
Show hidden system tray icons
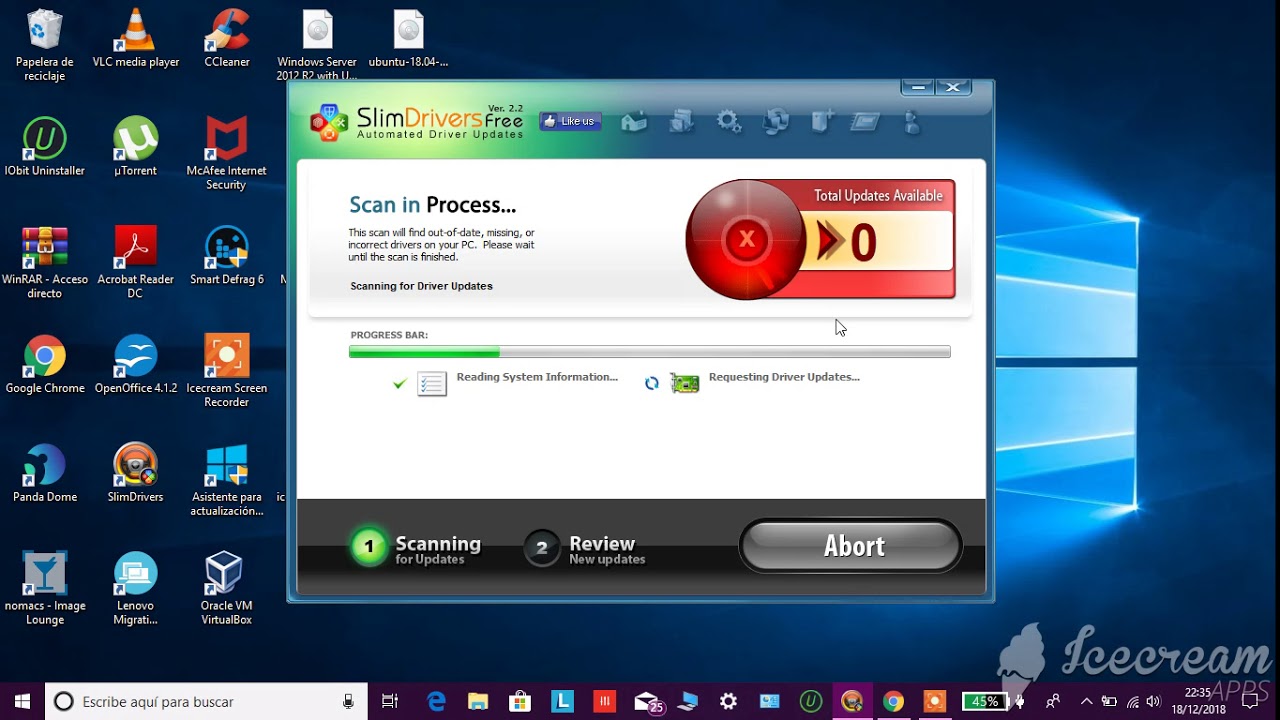click(x=1085, y=701)
